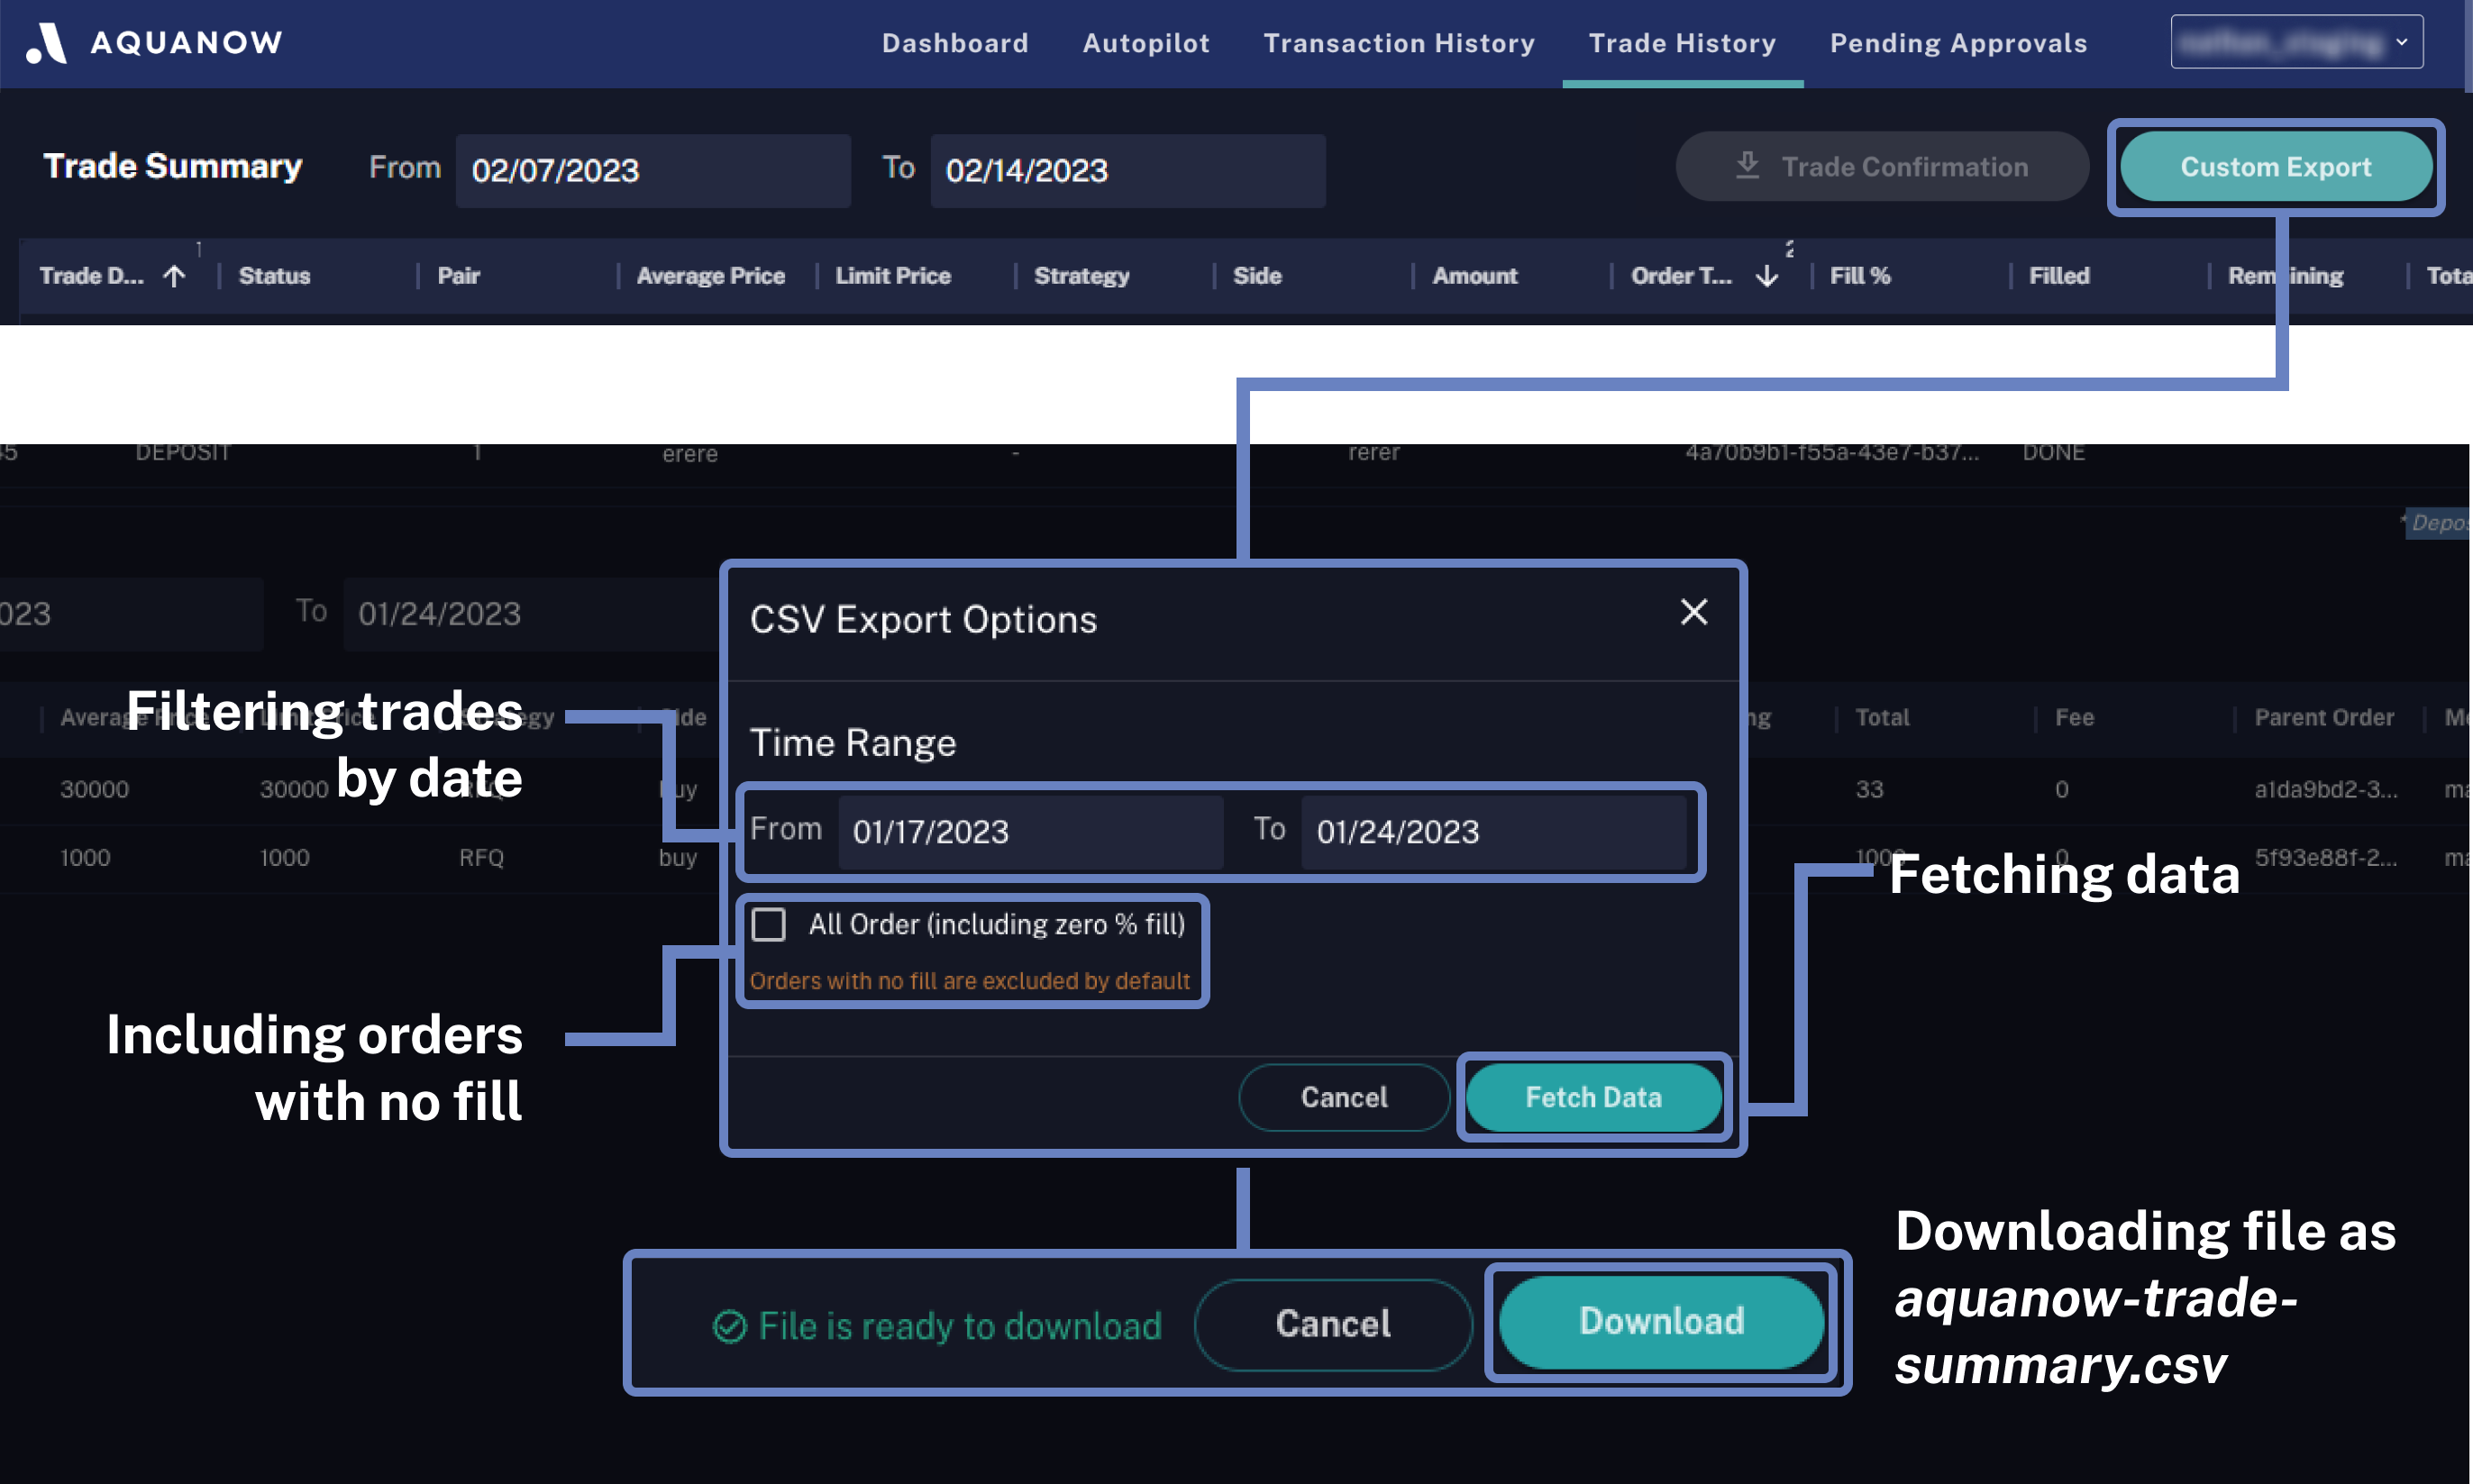Viewport: 2473px width, 1484px height.
Task: Click the Download button
Action: [x=1661, y=1322]
